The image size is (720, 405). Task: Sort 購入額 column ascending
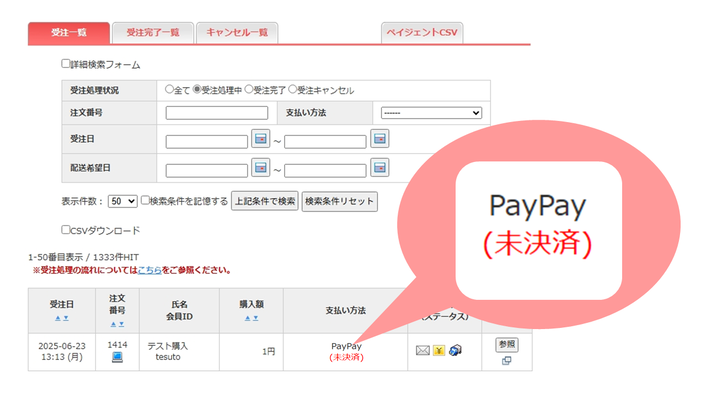point(248,318)
